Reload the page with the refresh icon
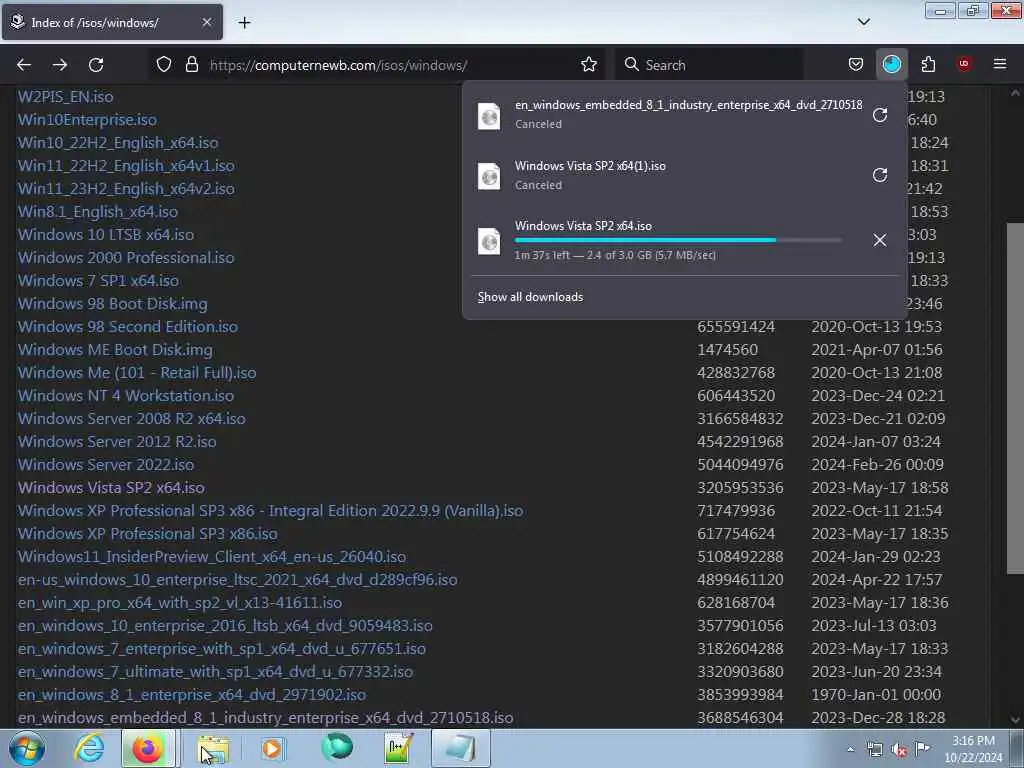1024x768 pixels. point(96,65)
